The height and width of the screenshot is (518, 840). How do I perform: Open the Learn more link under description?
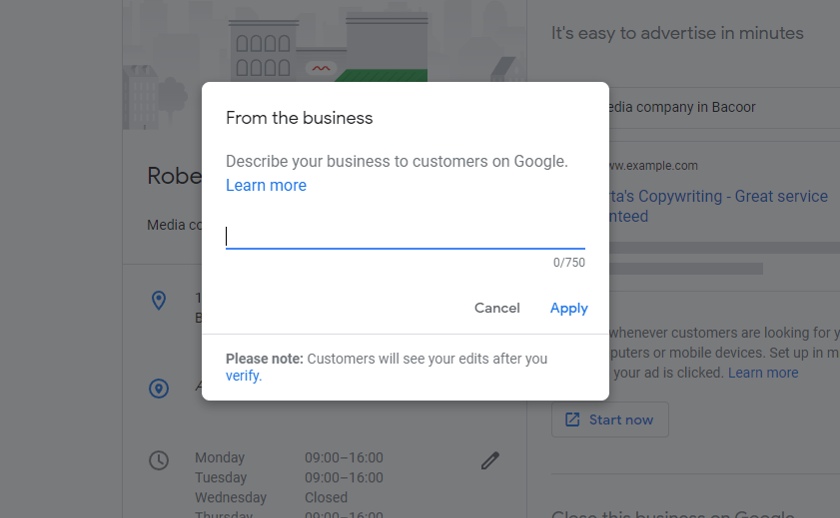(x=266, y=185)
